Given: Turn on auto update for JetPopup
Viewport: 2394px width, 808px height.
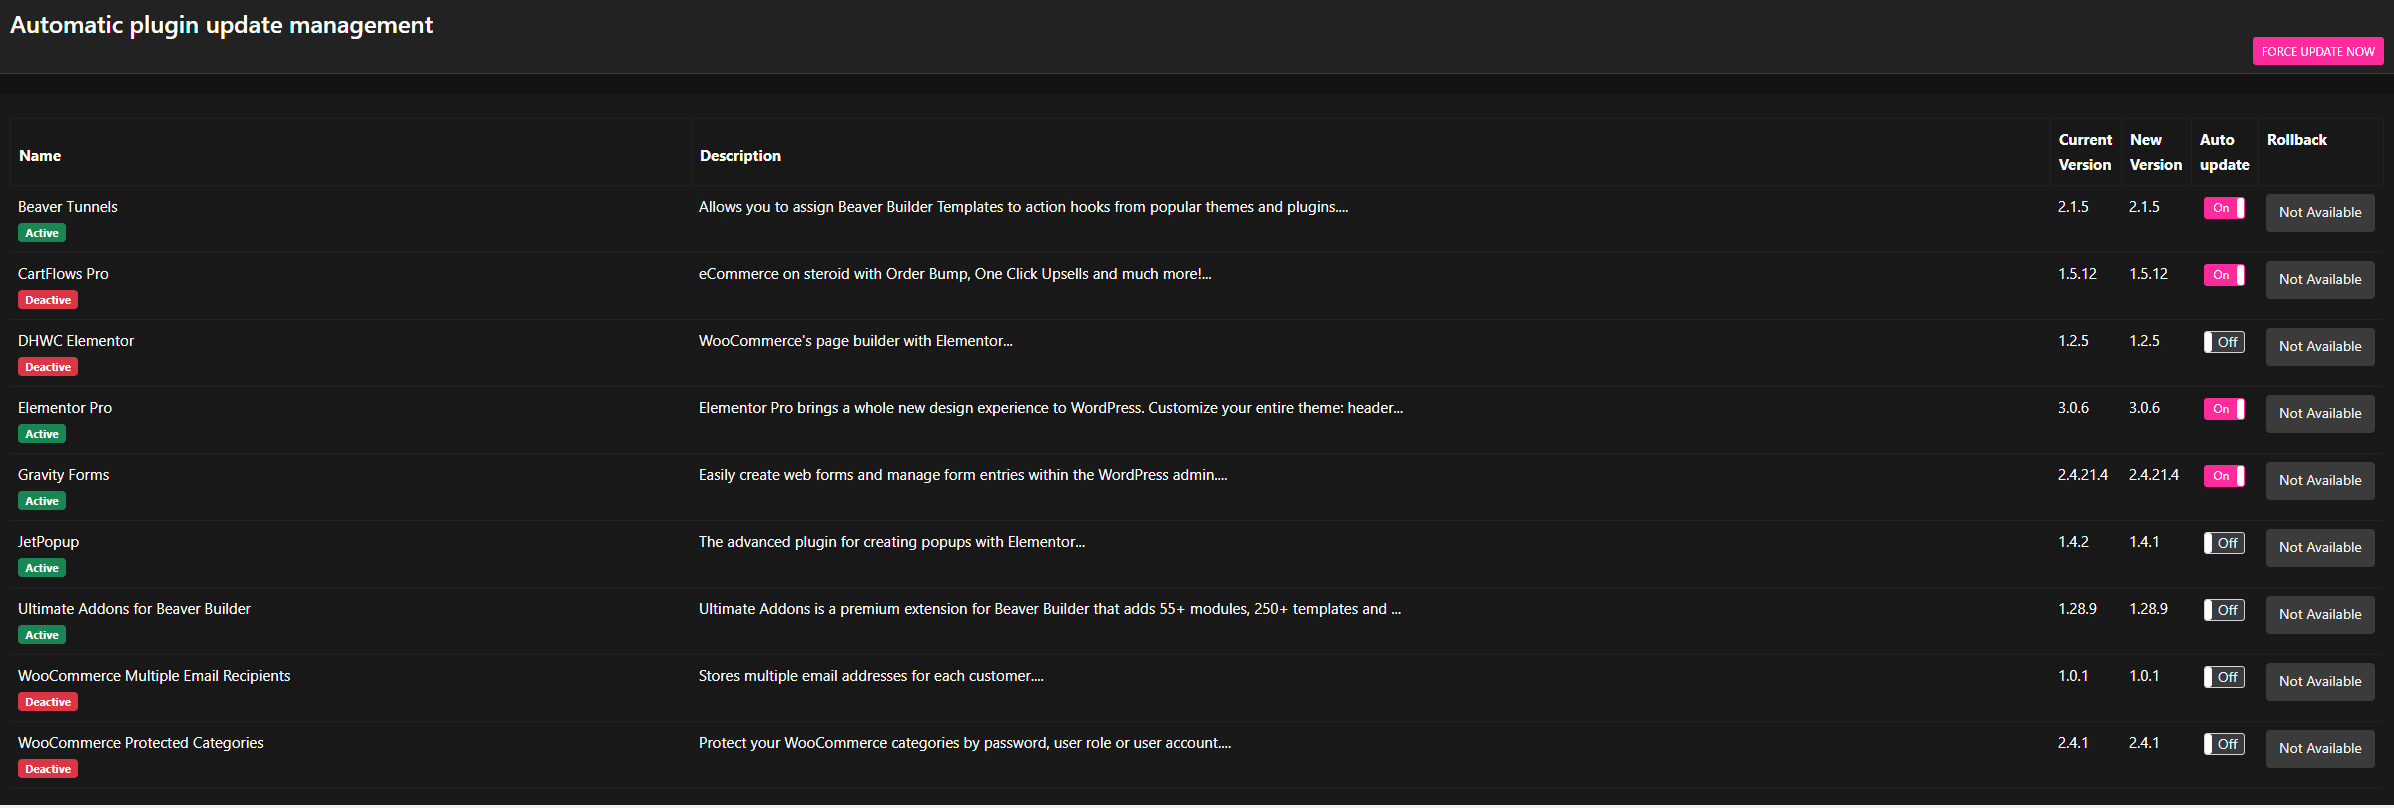Looking at the screenshot, I should point(2224,543).
